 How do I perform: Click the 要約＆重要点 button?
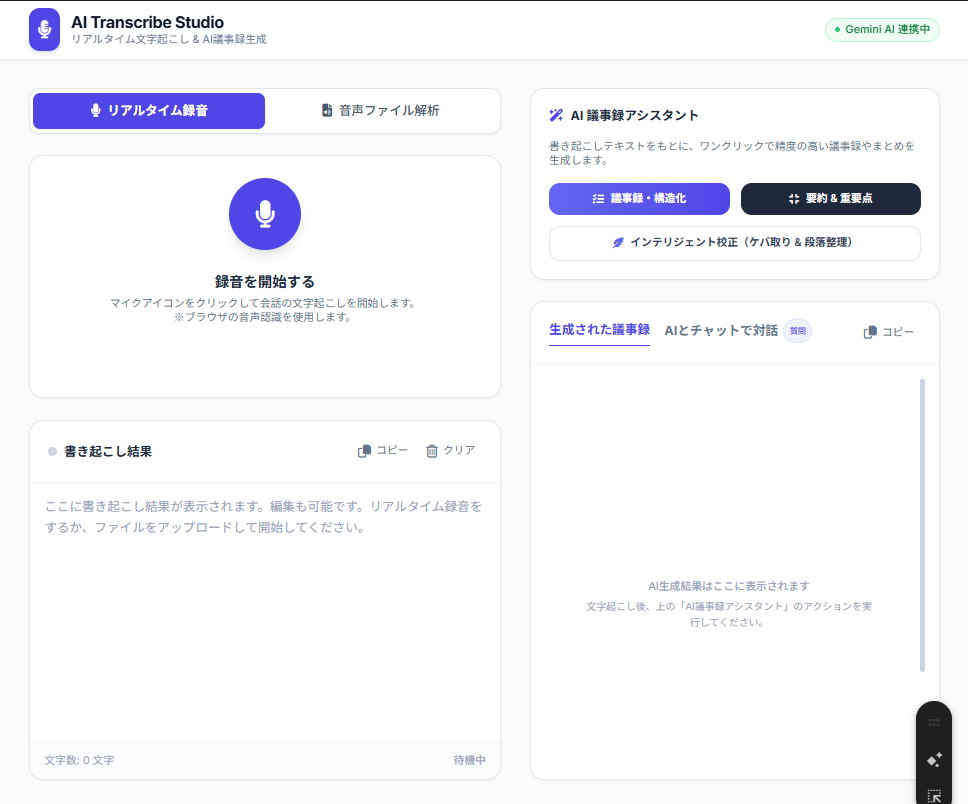831,199
